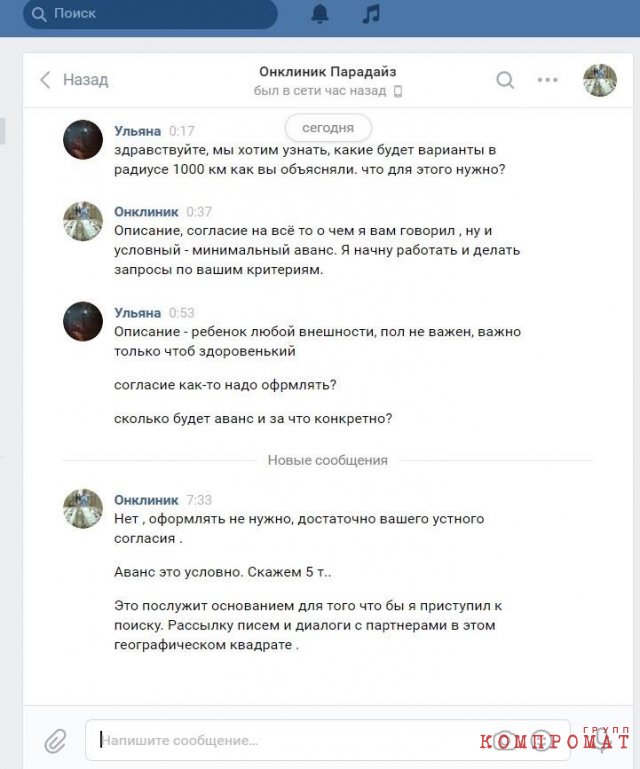Screen dimensions: 640x769
Task: Click Ульяна's avatar beside 0:53 message
Action: [83, 321]
